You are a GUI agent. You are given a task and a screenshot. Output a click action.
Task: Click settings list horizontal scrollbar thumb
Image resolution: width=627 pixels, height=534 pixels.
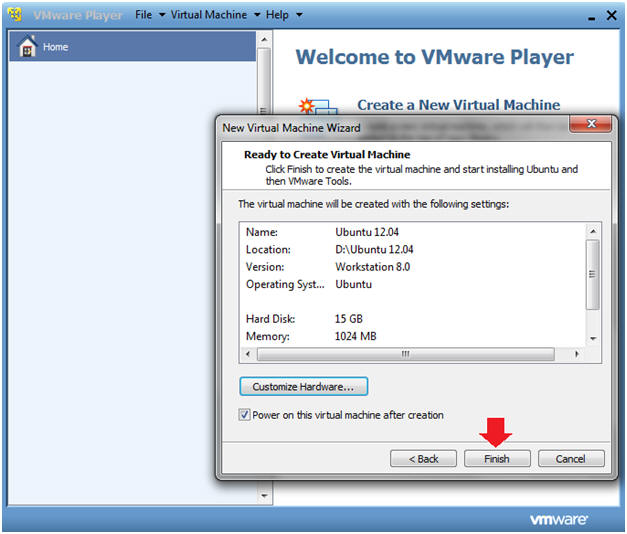click(x=405, y=354)
